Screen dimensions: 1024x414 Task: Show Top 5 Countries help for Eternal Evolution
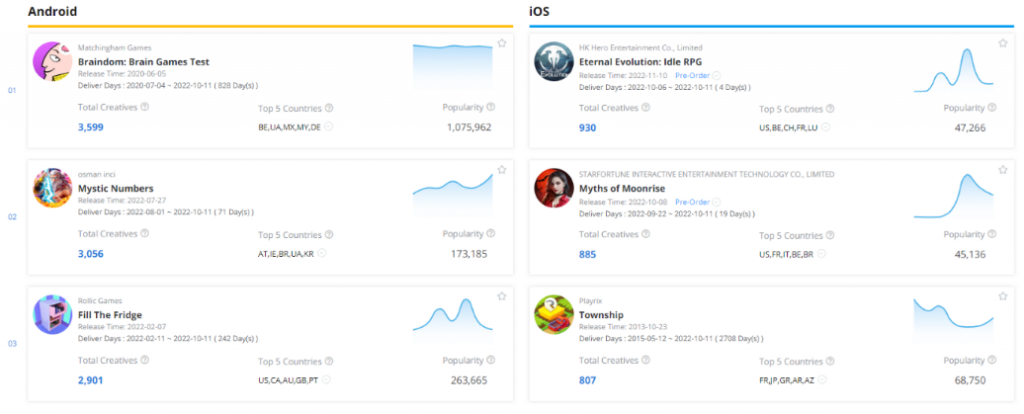pyautogui.click(x=830, y=108)
